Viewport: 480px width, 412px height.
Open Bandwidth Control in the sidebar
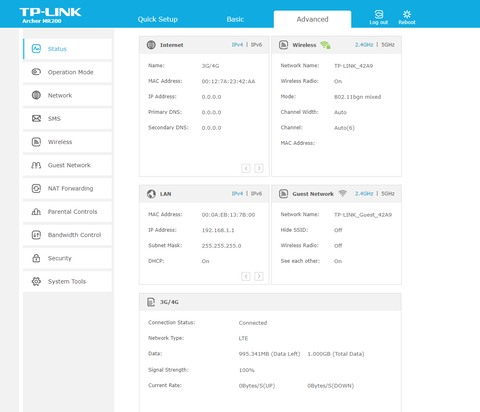pos(67,235)
